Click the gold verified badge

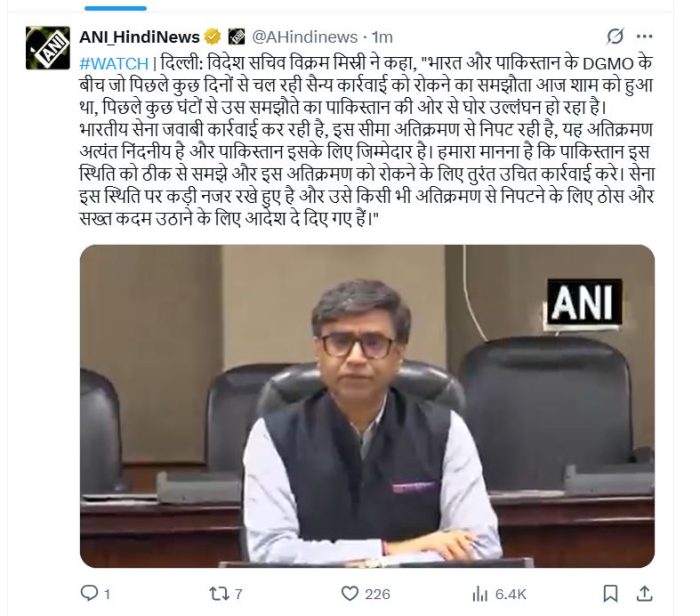point(212,37)
